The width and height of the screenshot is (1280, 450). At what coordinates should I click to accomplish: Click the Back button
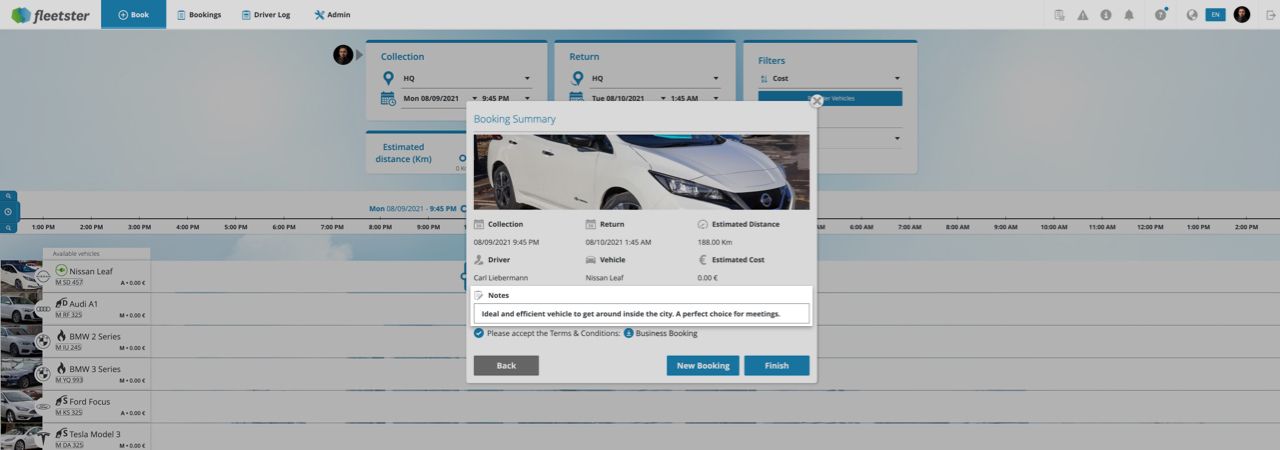pos(506,366)
